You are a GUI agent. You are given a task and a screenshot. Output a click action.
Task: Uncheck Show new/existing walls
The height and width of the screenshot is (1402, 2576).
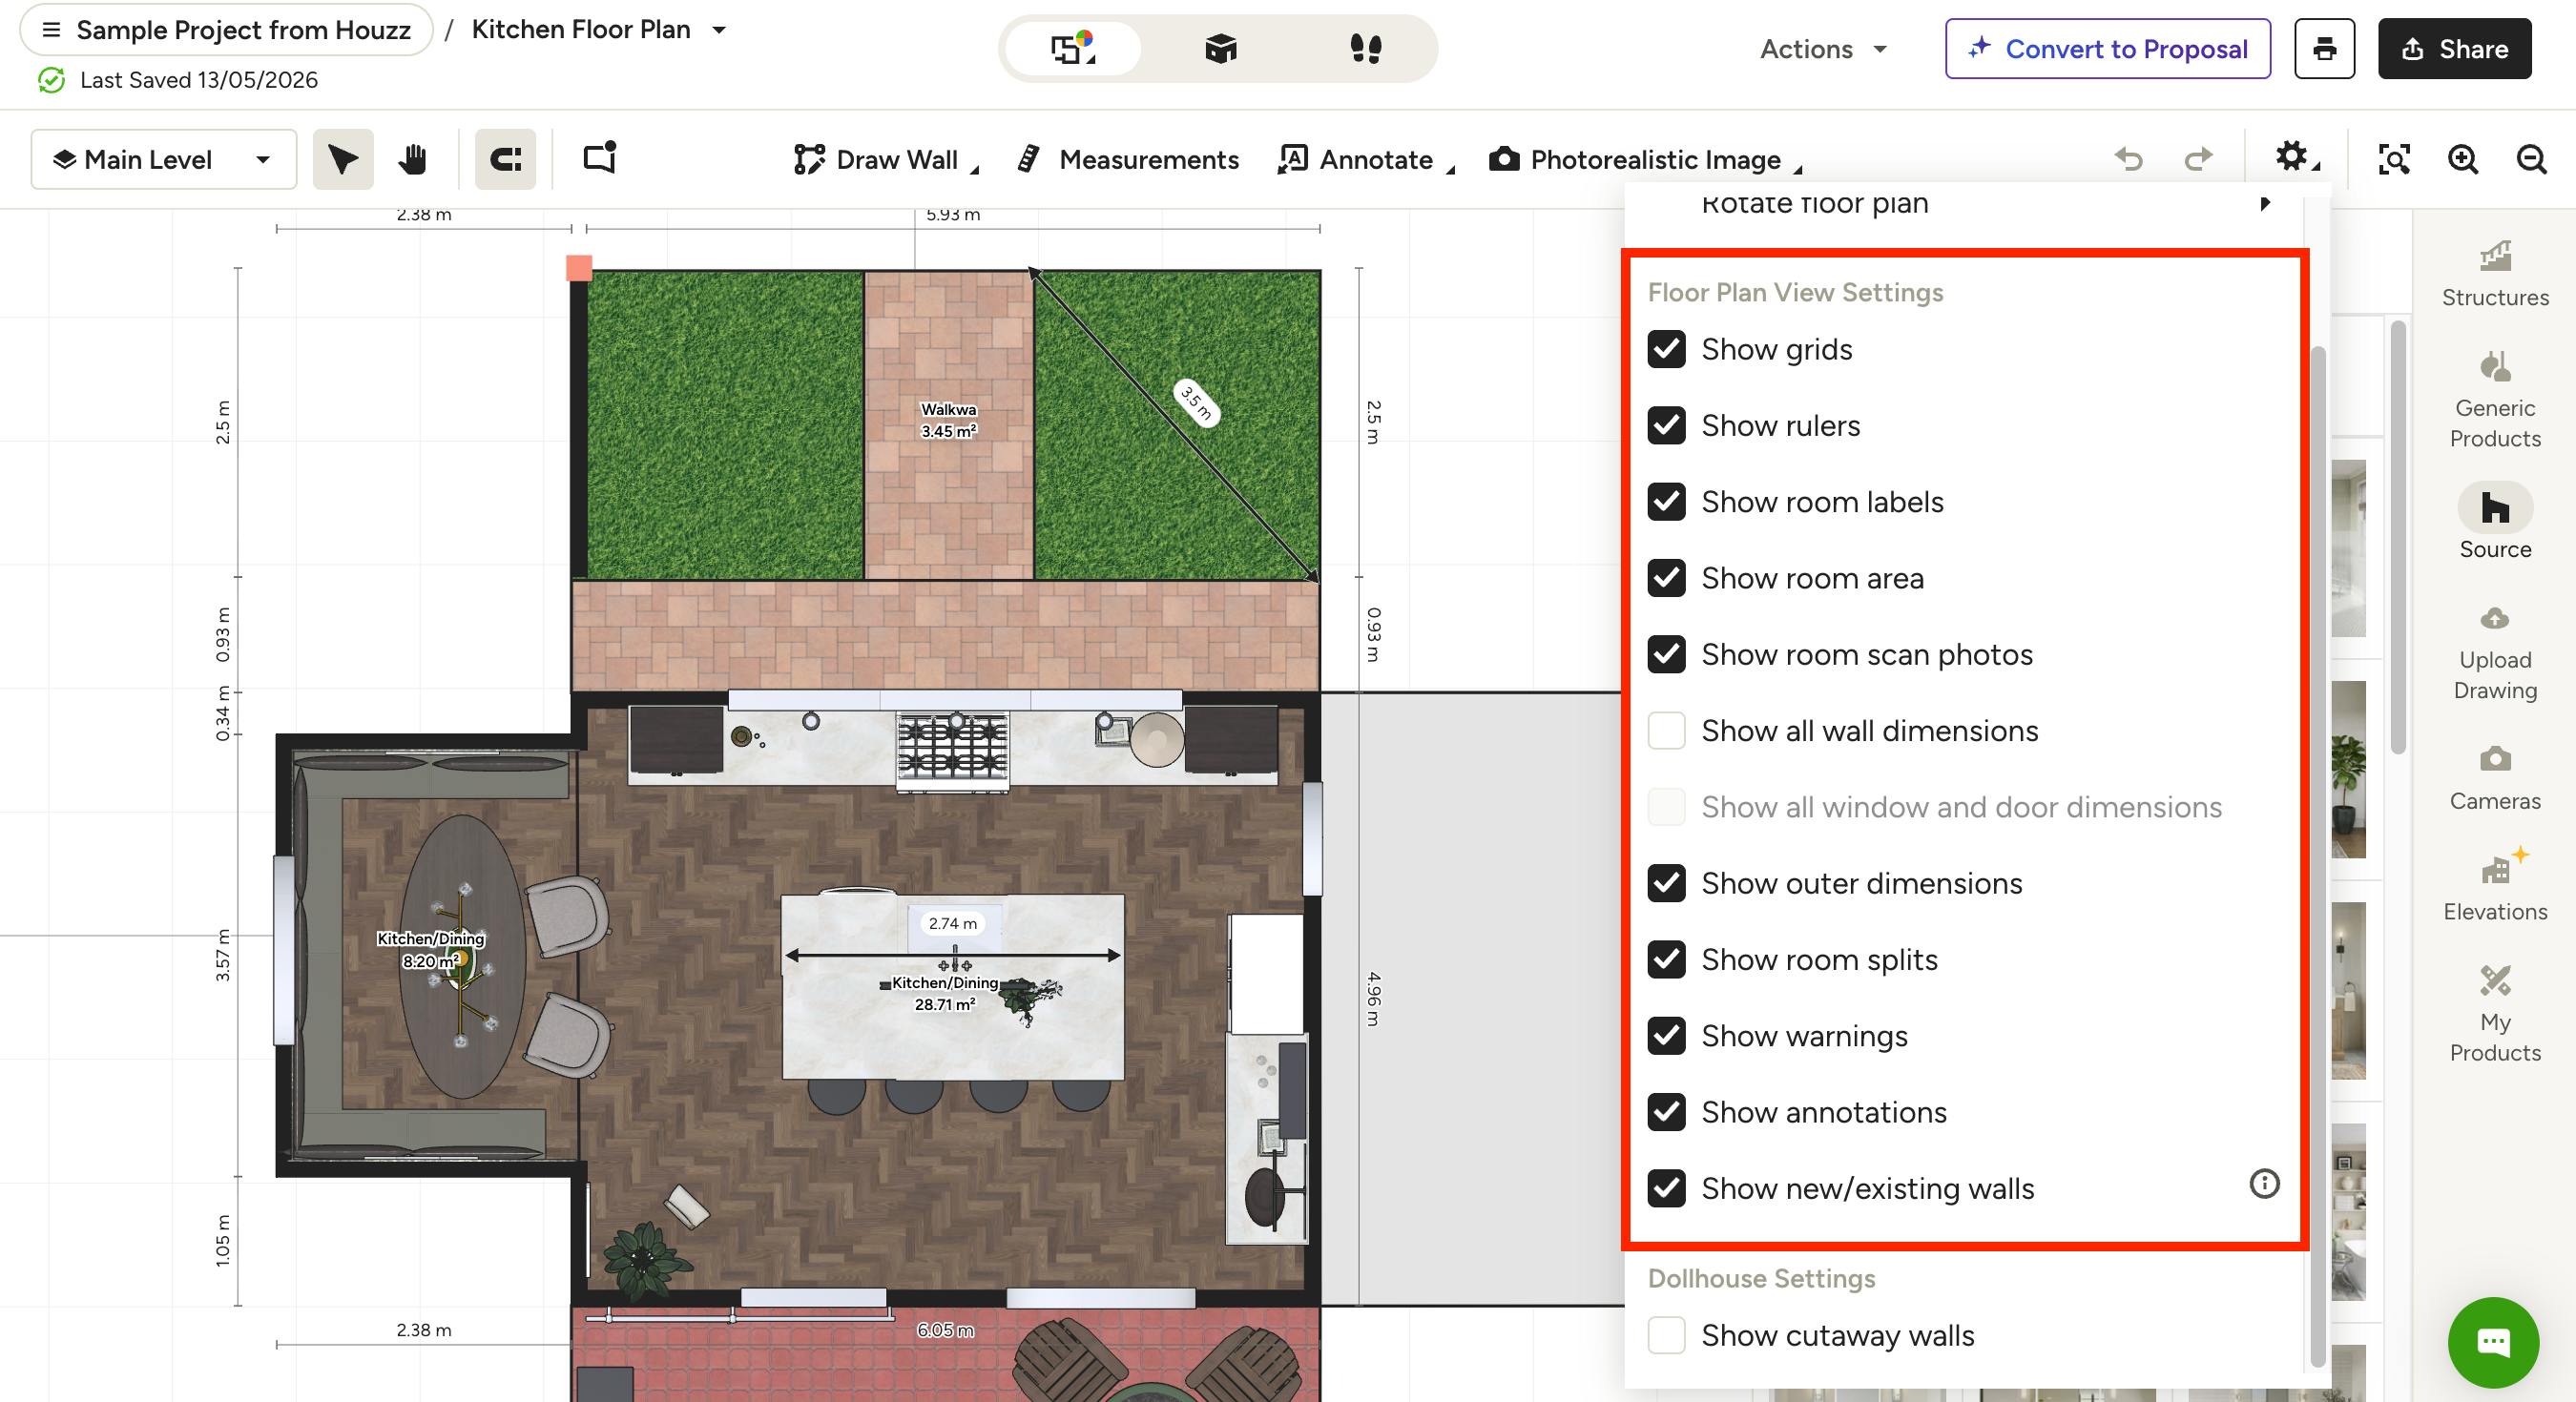[1666, 1188]
